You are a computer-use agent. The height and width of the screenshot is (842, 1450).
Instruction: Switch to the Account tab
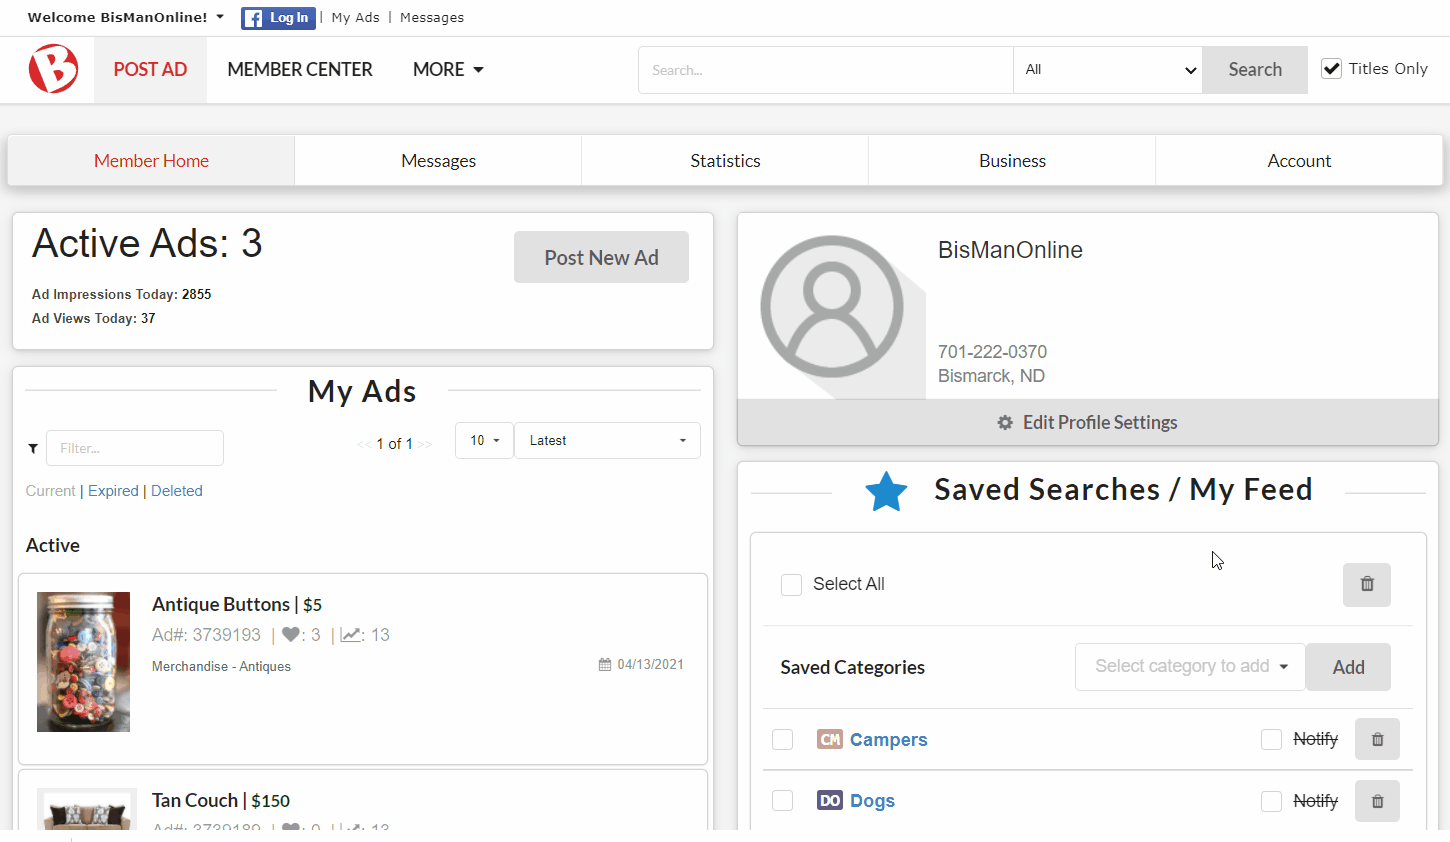1299,161
